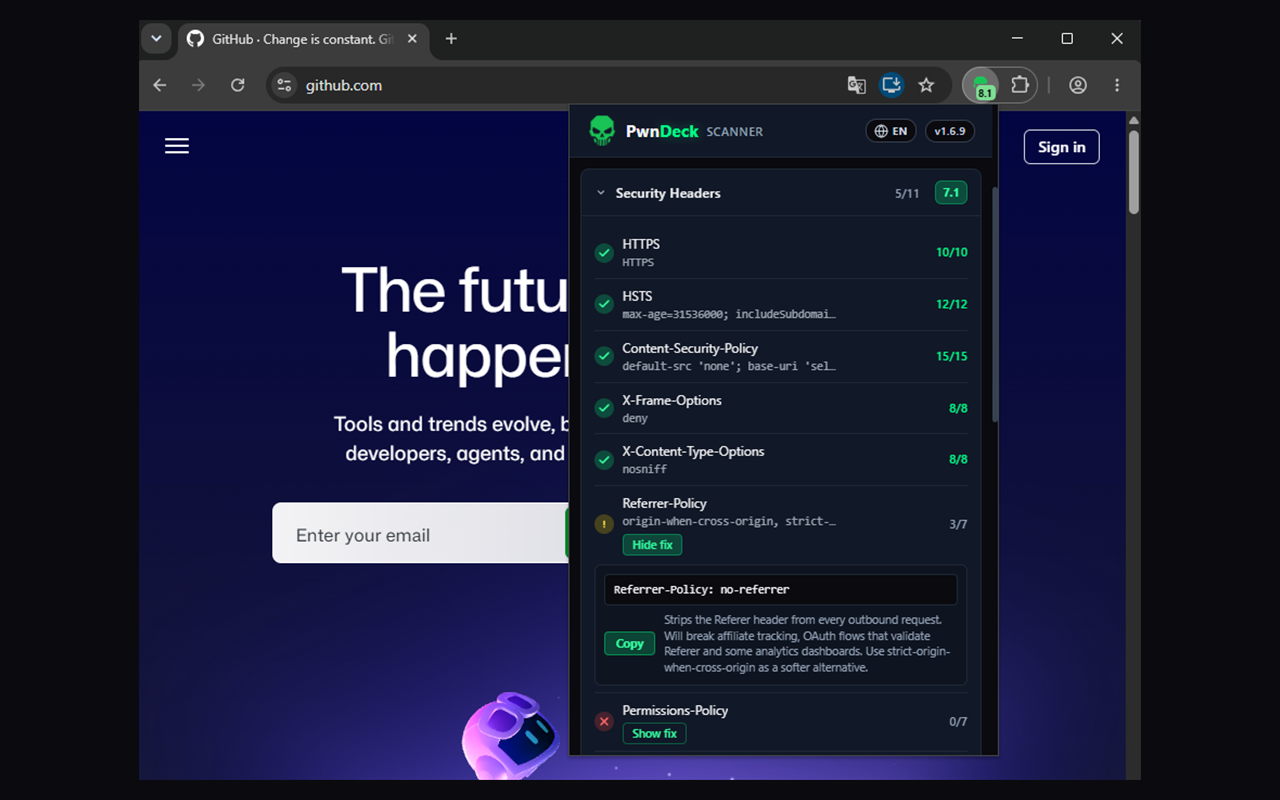Click the install app icon in address bar
The height and width of the screenshot is (800, 1280).
pos(891,85)
